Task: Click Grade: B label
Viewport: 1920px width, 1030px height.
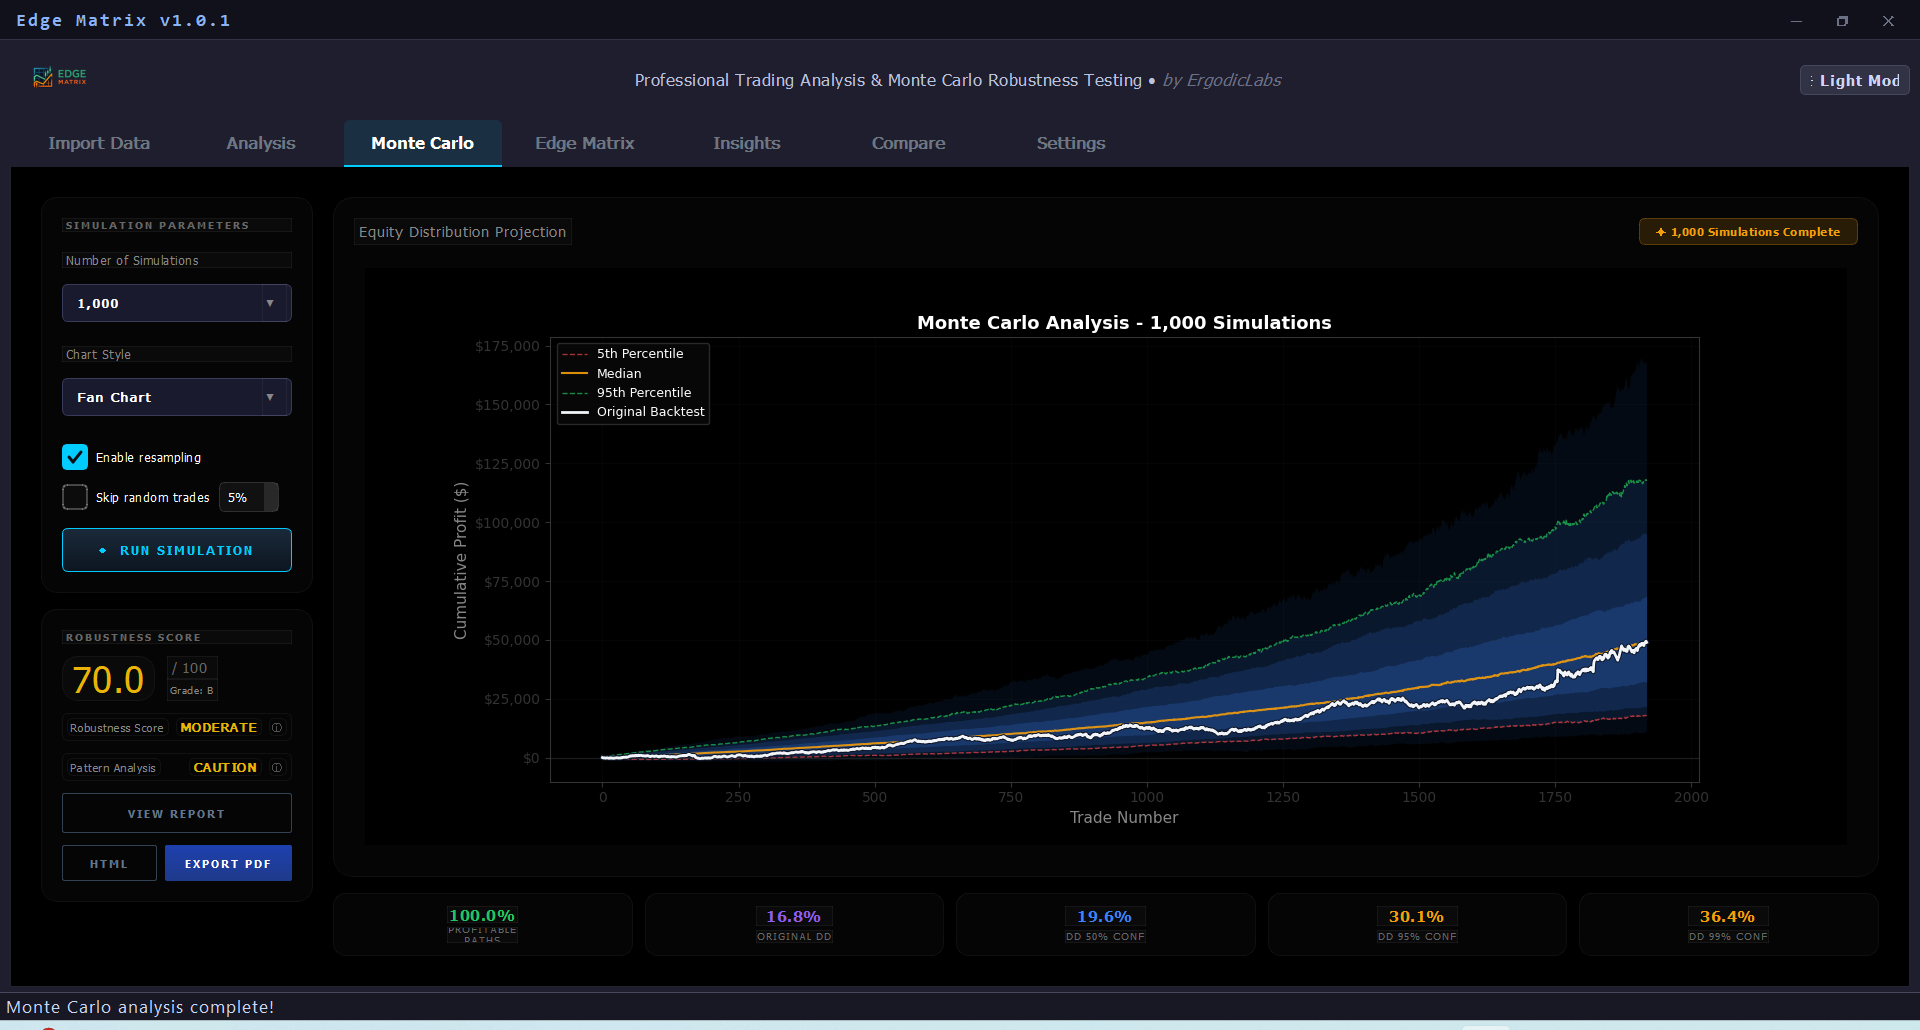Action: 191,691
